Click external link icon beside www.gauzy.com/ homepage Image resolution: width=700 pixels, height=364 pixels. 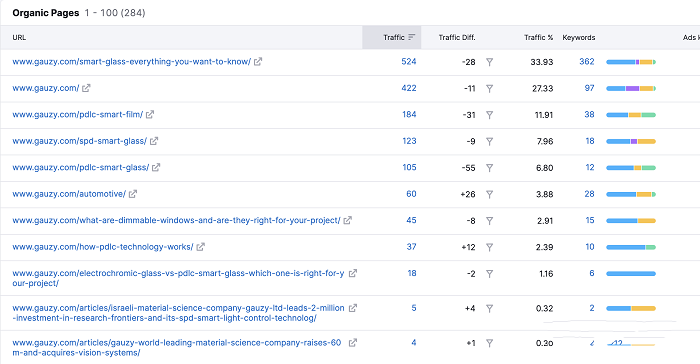[86, 88]
